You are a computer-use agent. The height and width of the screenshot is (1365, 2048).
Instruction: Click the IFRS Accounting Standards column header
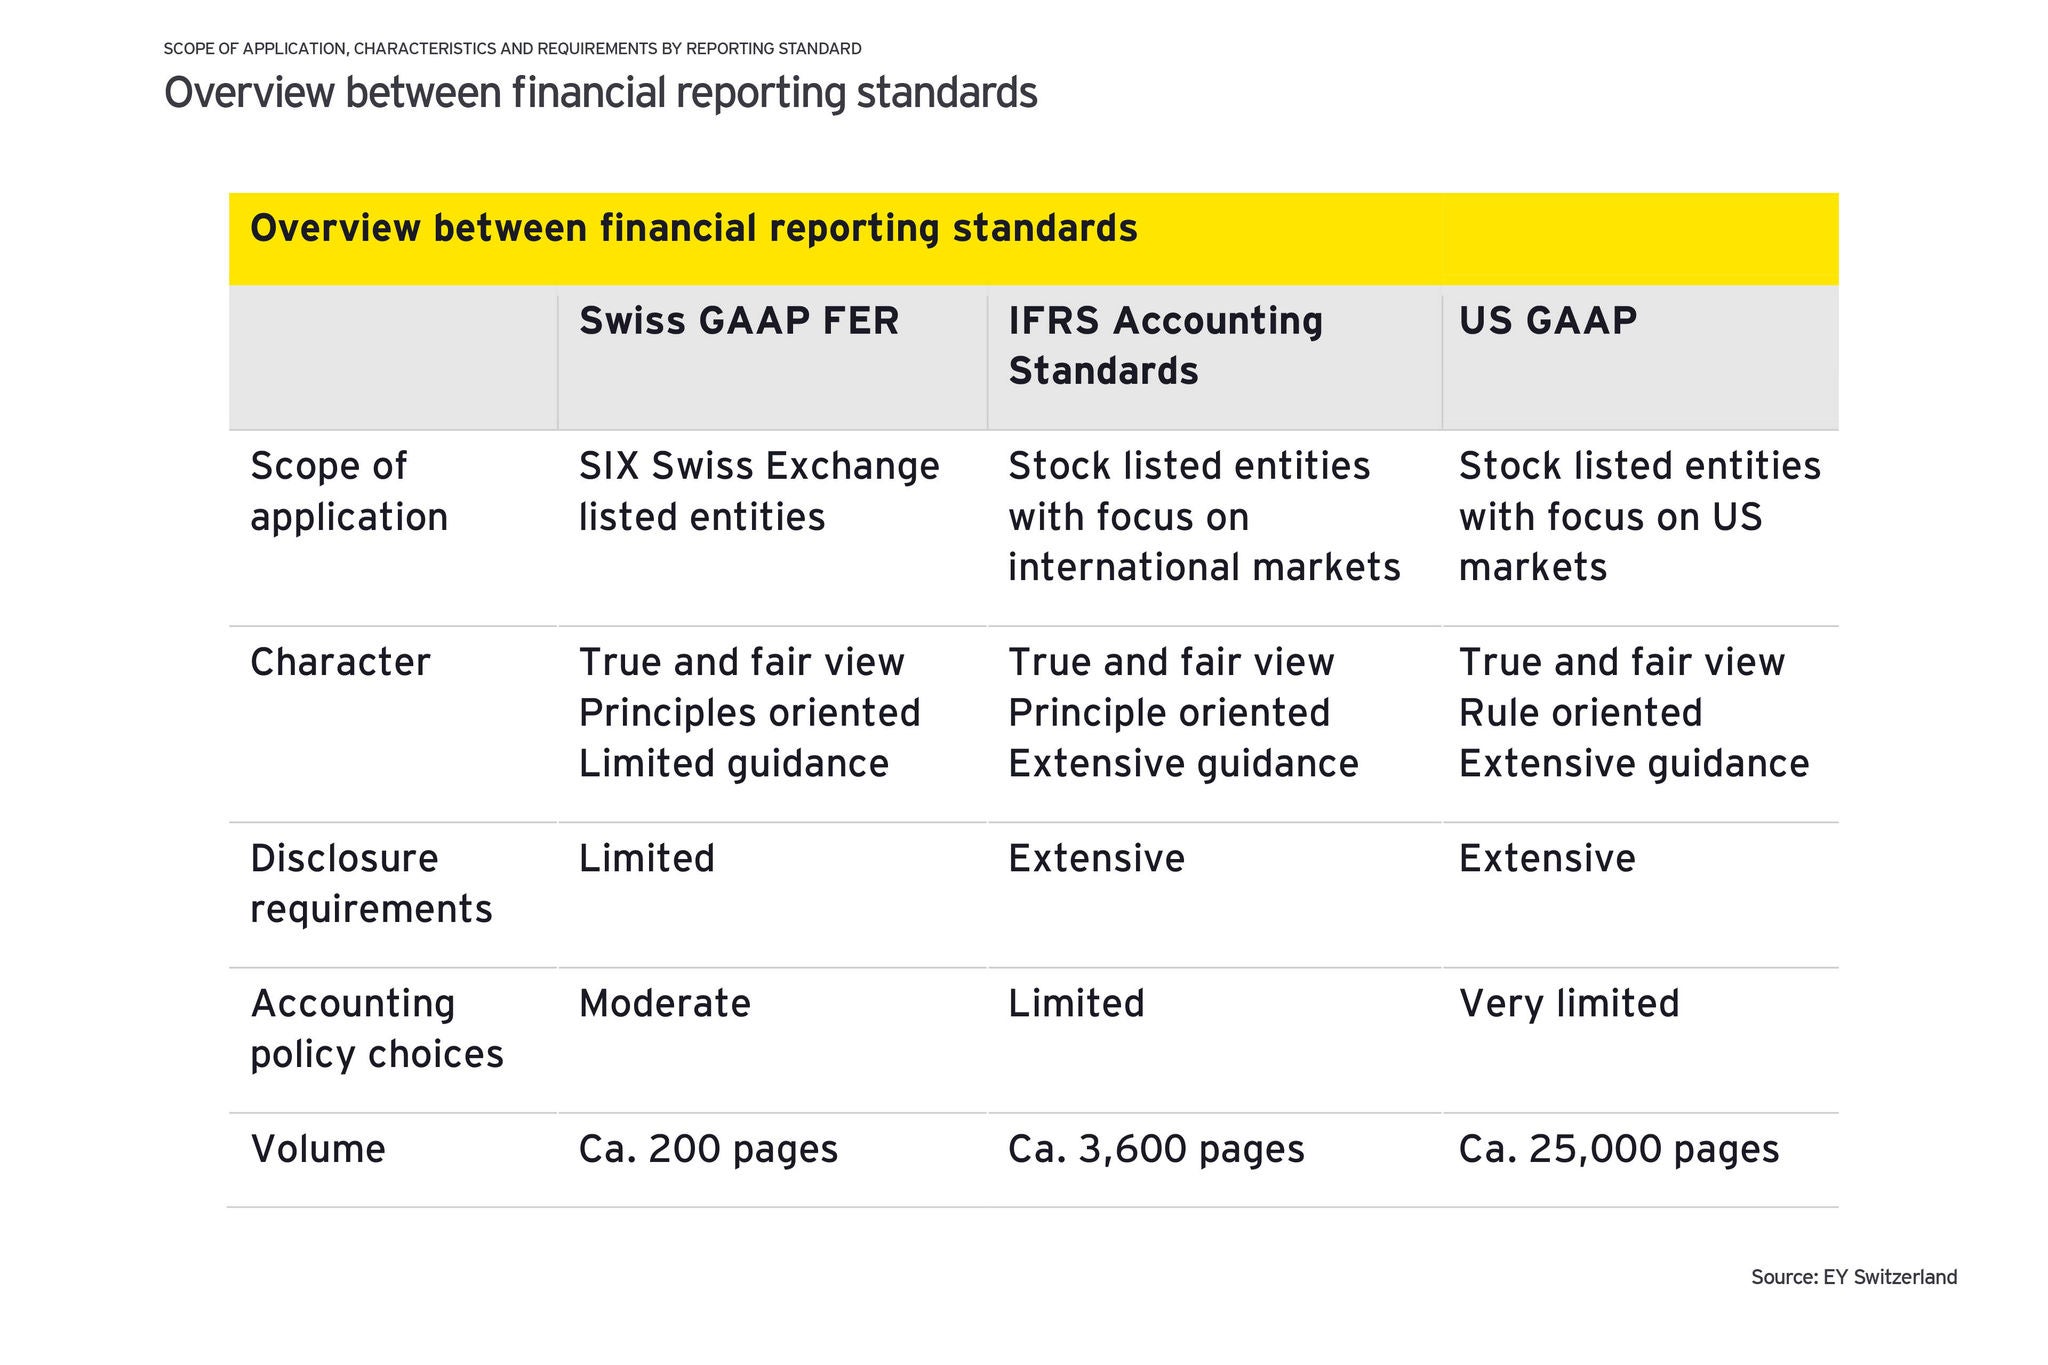(x=1165, y=345)
